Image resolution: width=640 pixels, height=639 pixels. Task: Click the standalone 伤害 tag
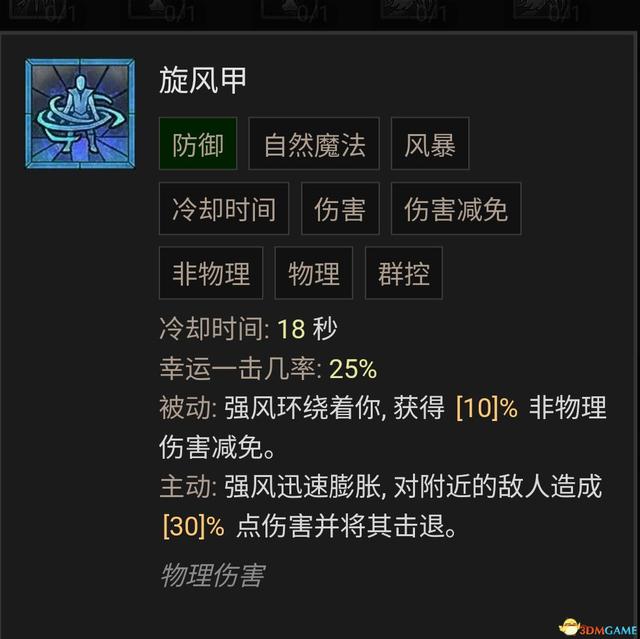[340, 209]
